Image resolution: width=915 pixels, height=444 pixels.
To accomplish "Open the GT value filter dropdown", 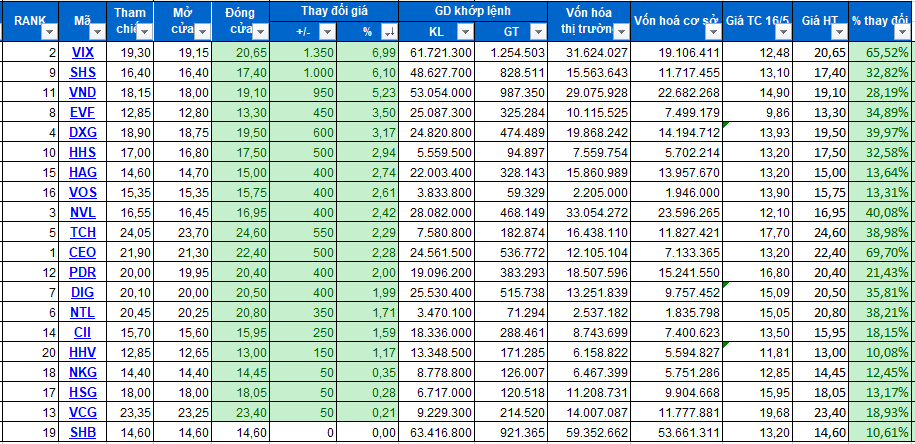I will click(537, 32).
